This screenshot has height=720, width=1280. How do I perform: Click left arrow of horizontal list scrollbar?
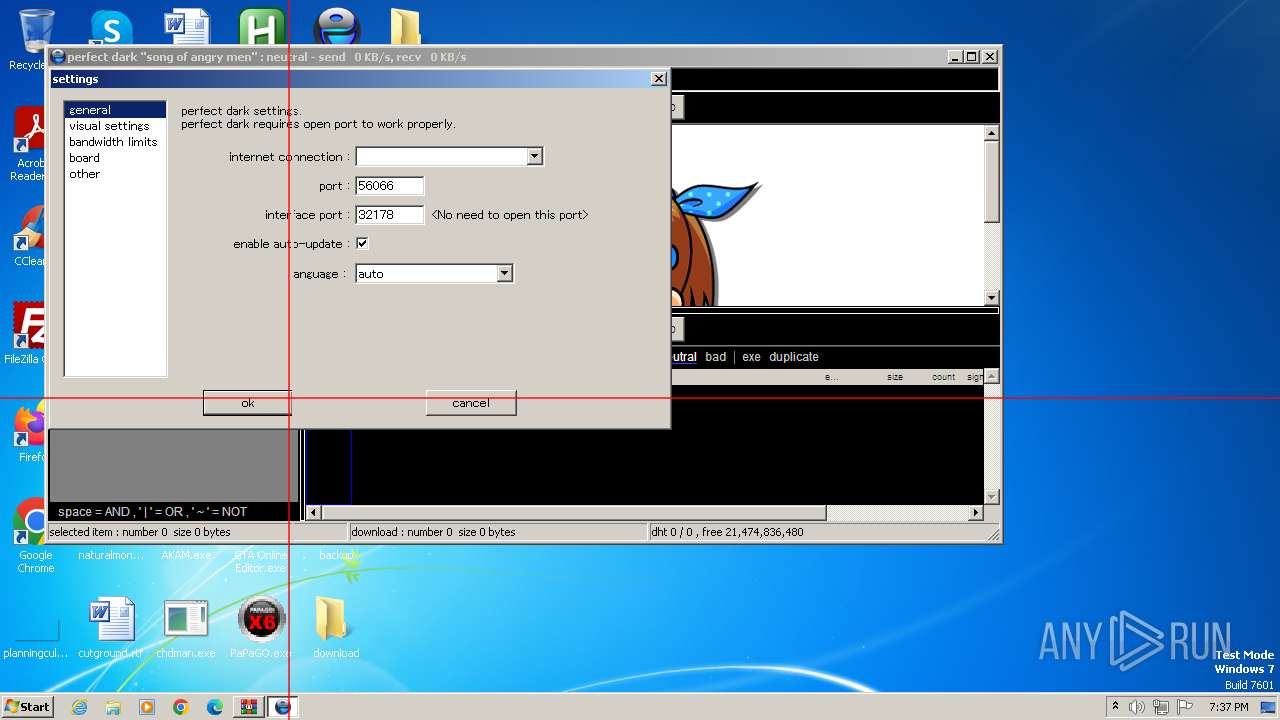point(314,512)
